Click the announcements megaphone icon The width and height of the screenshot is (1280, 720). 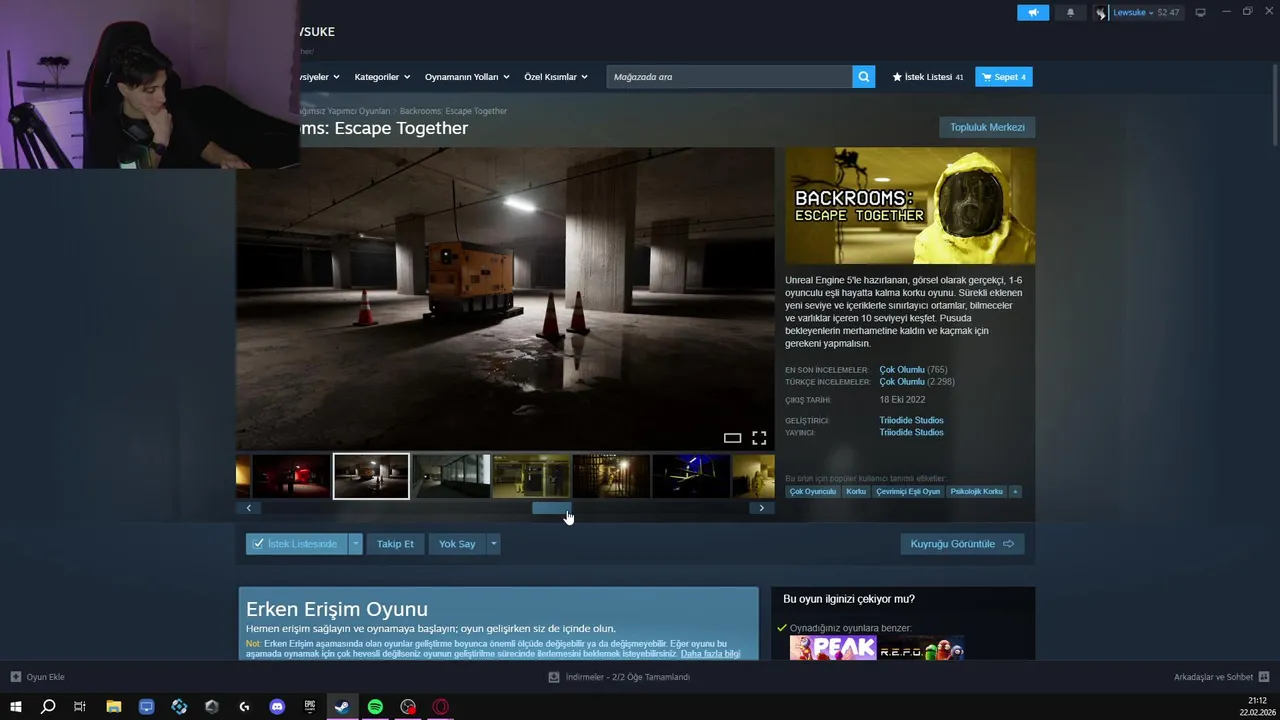coord(1033,12)
